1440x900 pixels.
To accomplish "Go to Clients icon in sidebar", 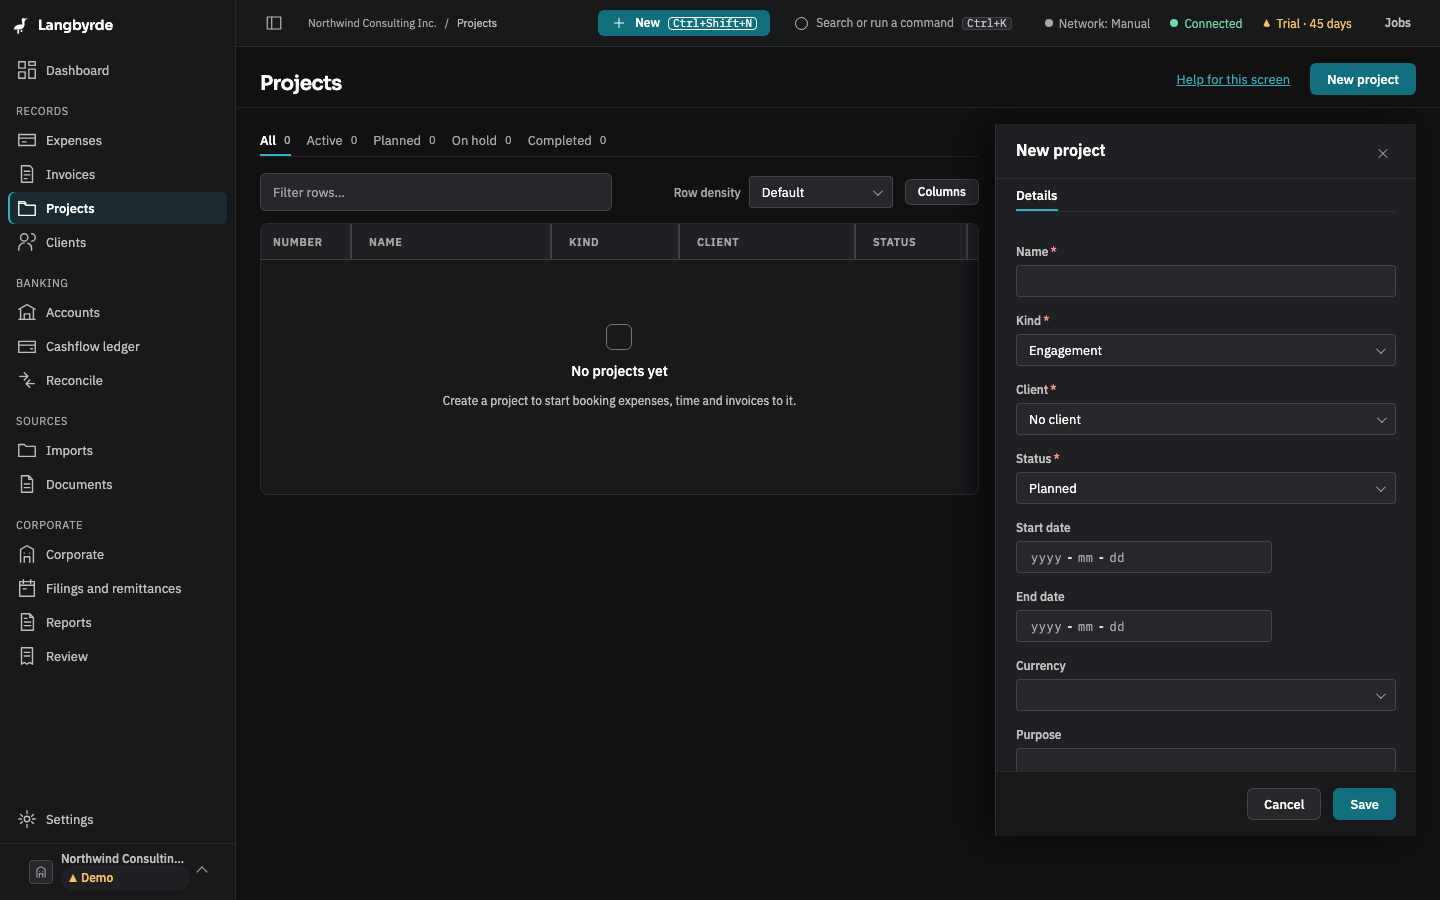I will [x=27, y=242].
